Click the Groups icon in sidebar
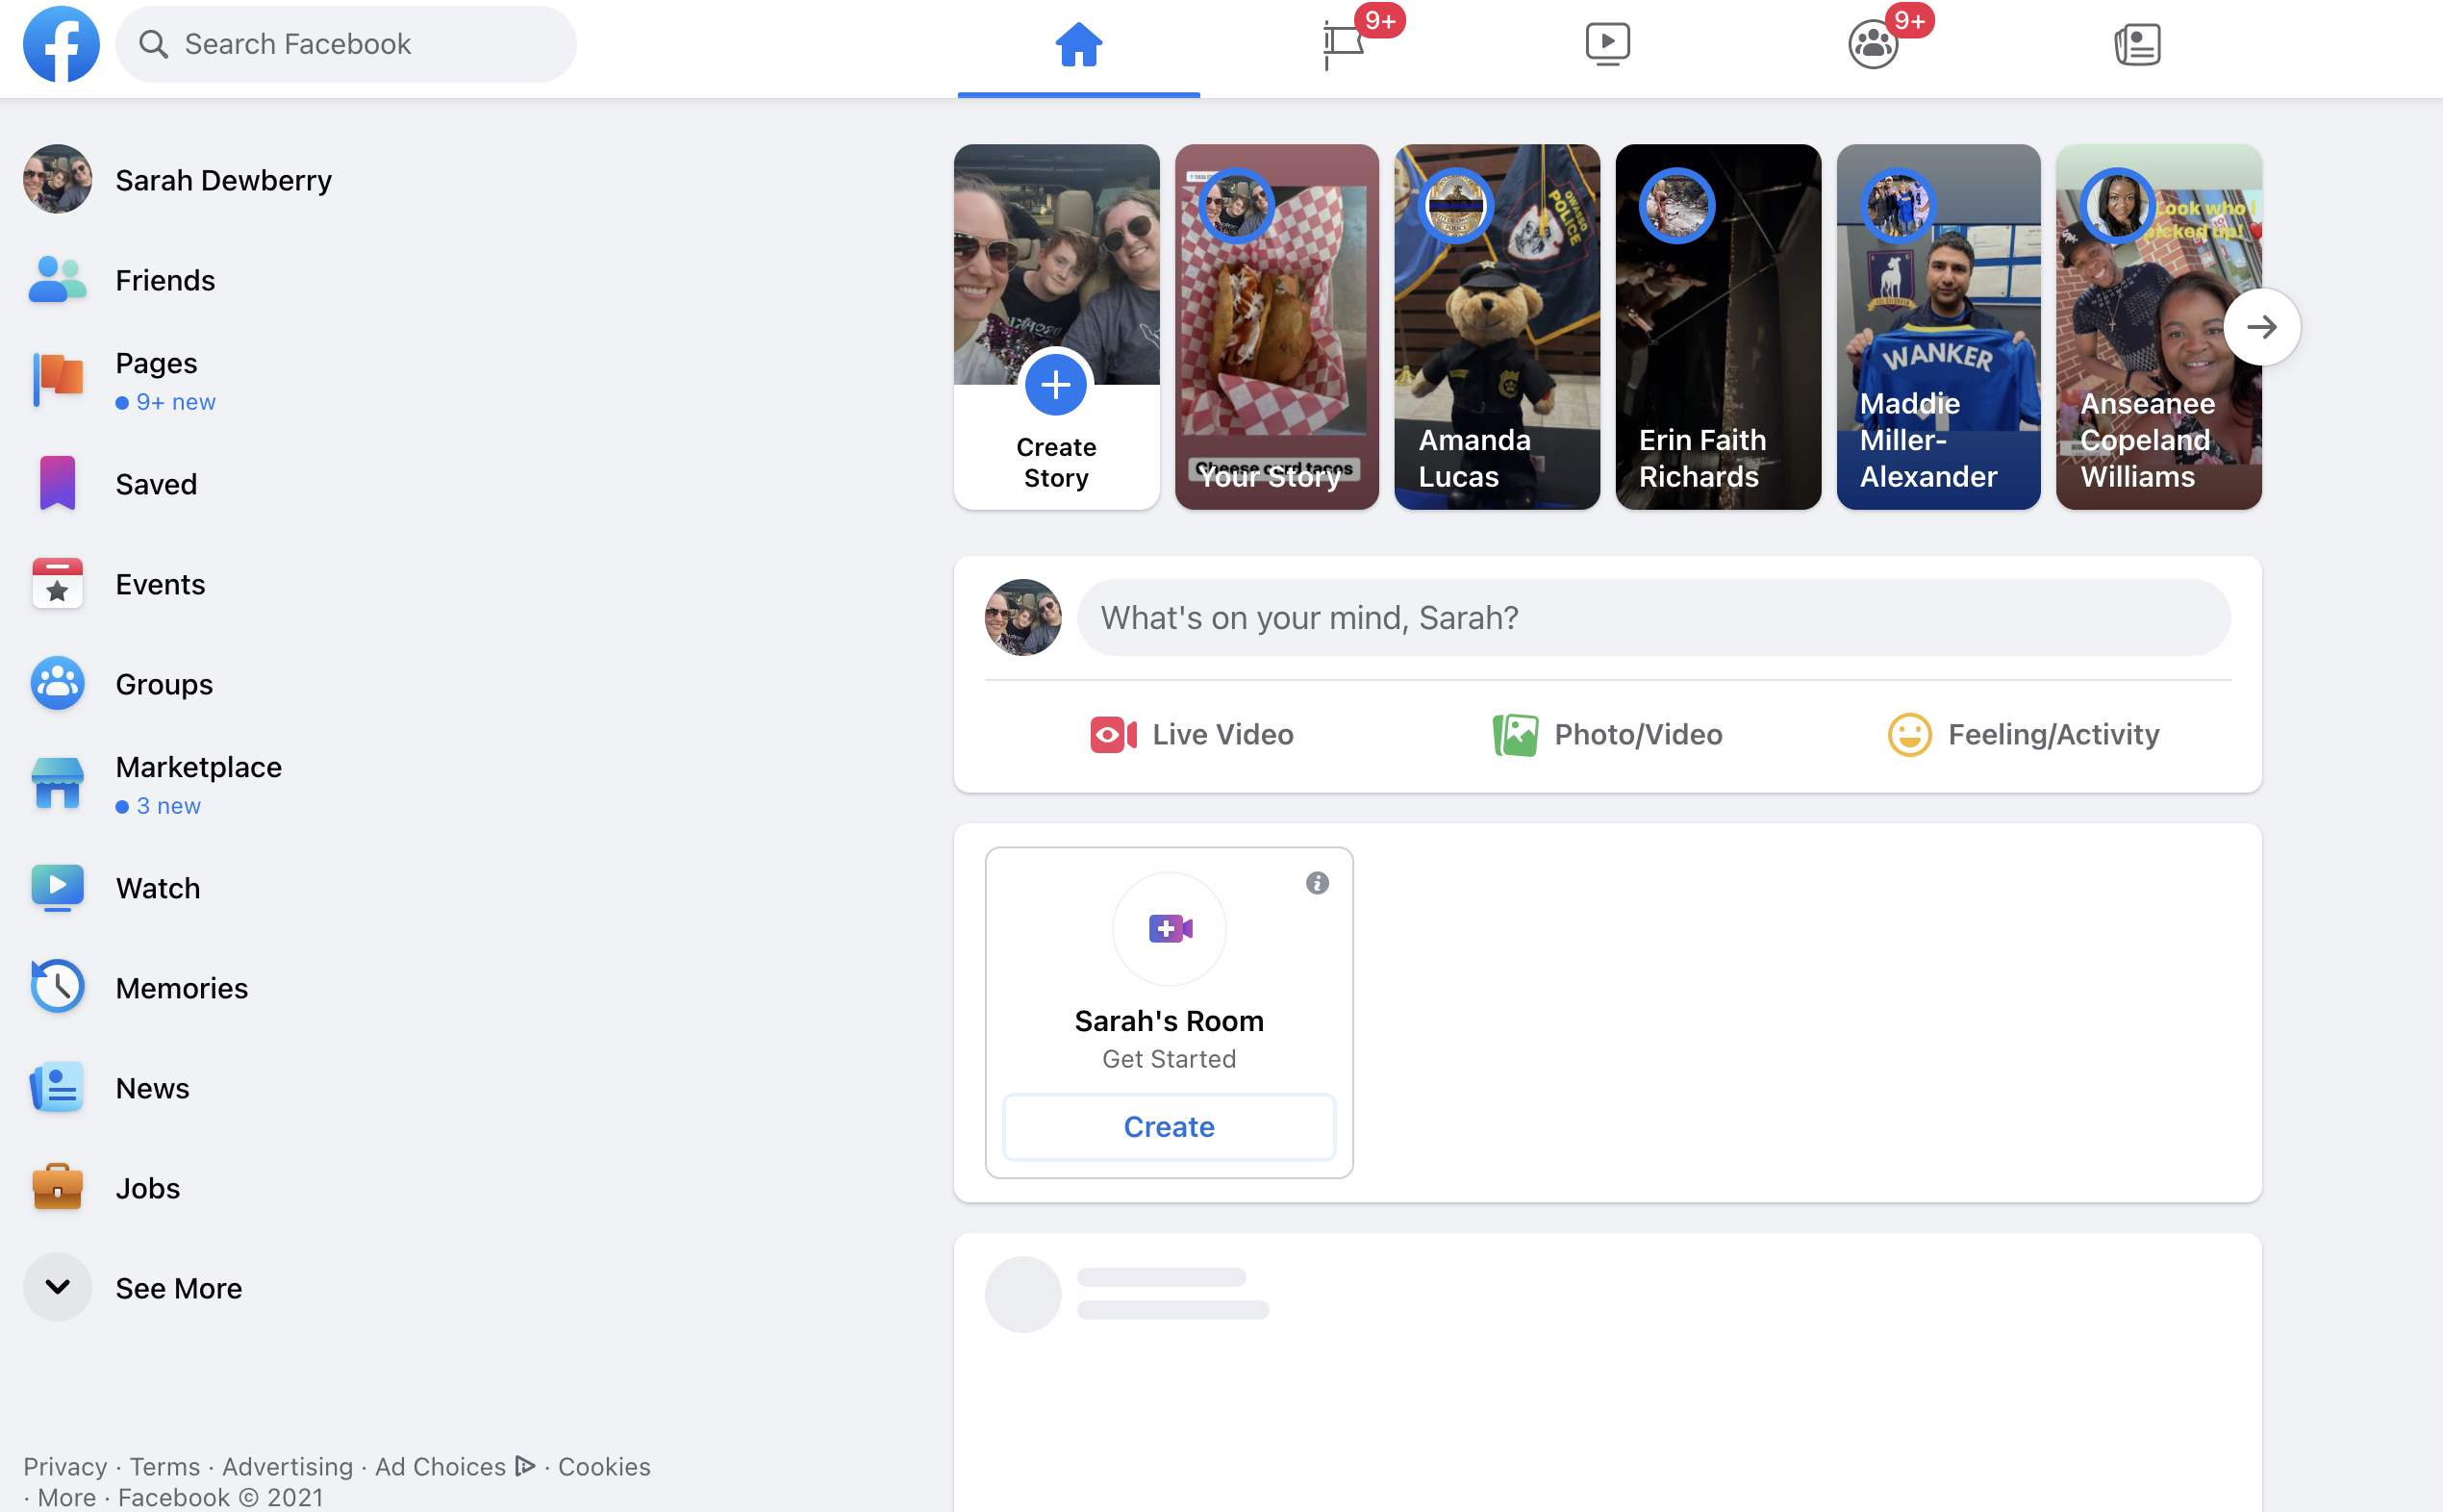The image size is (2443, 1512). click(x=57, y=684)
